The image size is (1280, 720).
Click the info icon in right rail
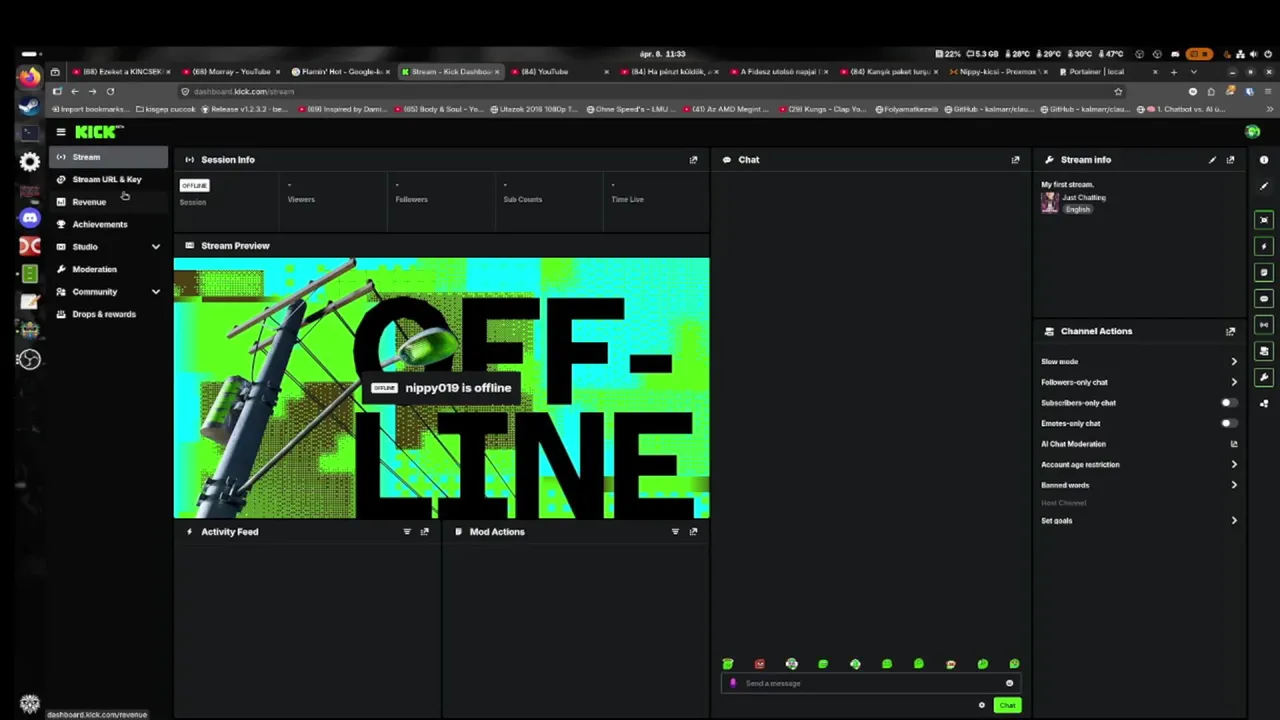pos(1264,160)
